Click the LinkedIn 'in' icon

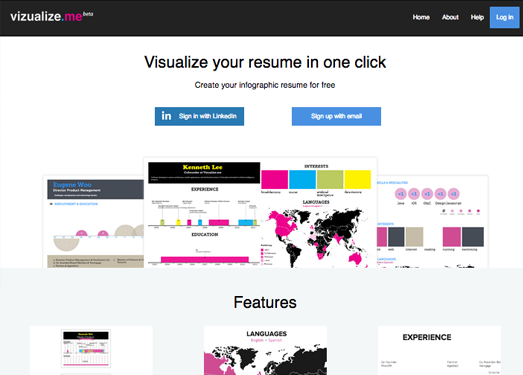coord(166,116)
